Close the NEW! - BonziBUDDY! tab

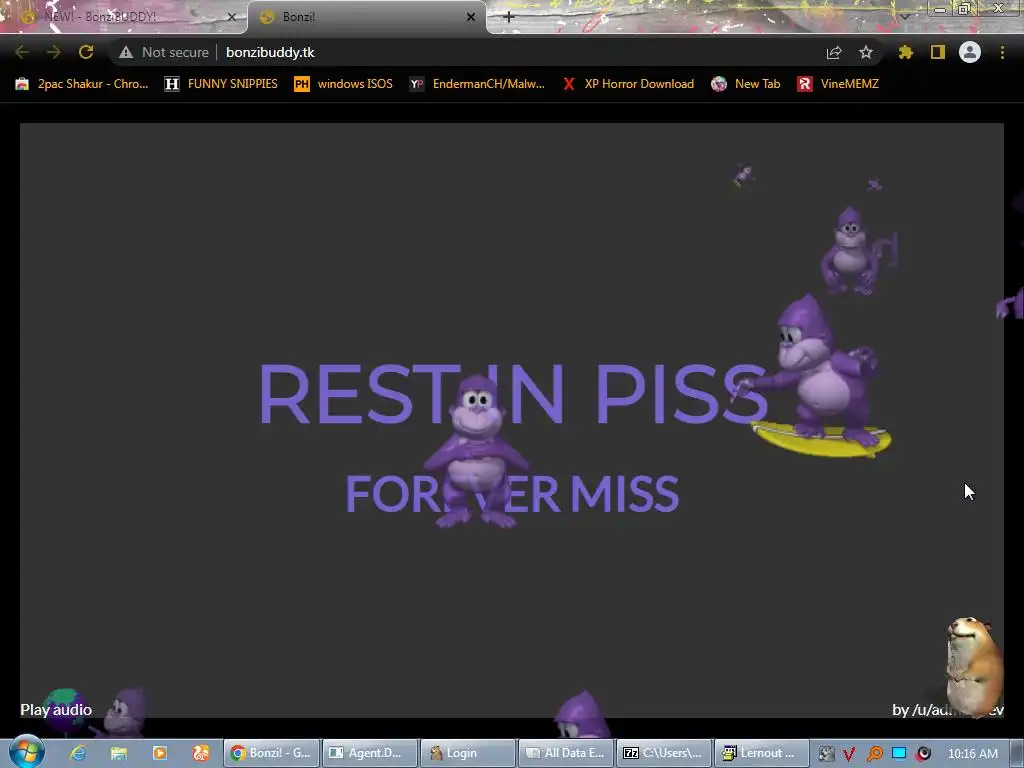click(231, 17)
